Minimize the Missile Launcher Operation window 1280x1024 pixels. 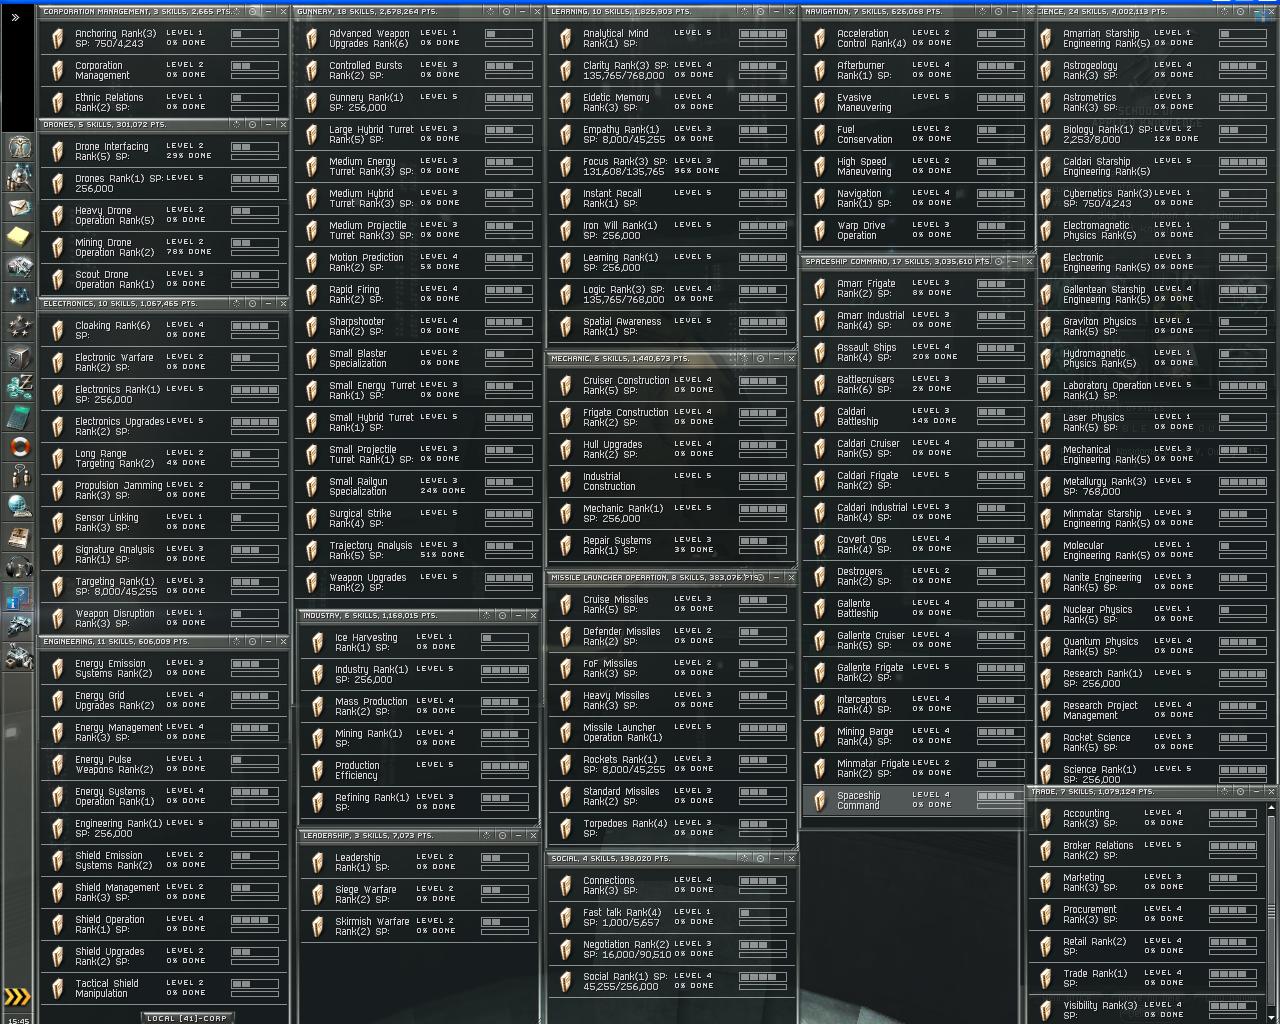776,578
